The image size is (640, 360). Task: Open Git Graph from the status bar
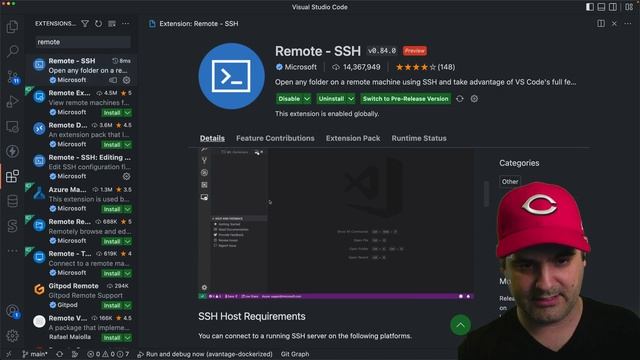coord(295,354)
